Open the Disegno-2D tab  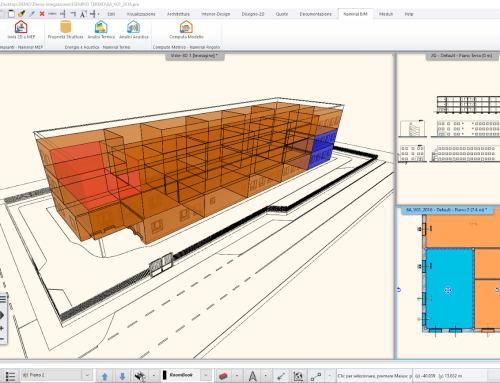[x=253, y=14]
